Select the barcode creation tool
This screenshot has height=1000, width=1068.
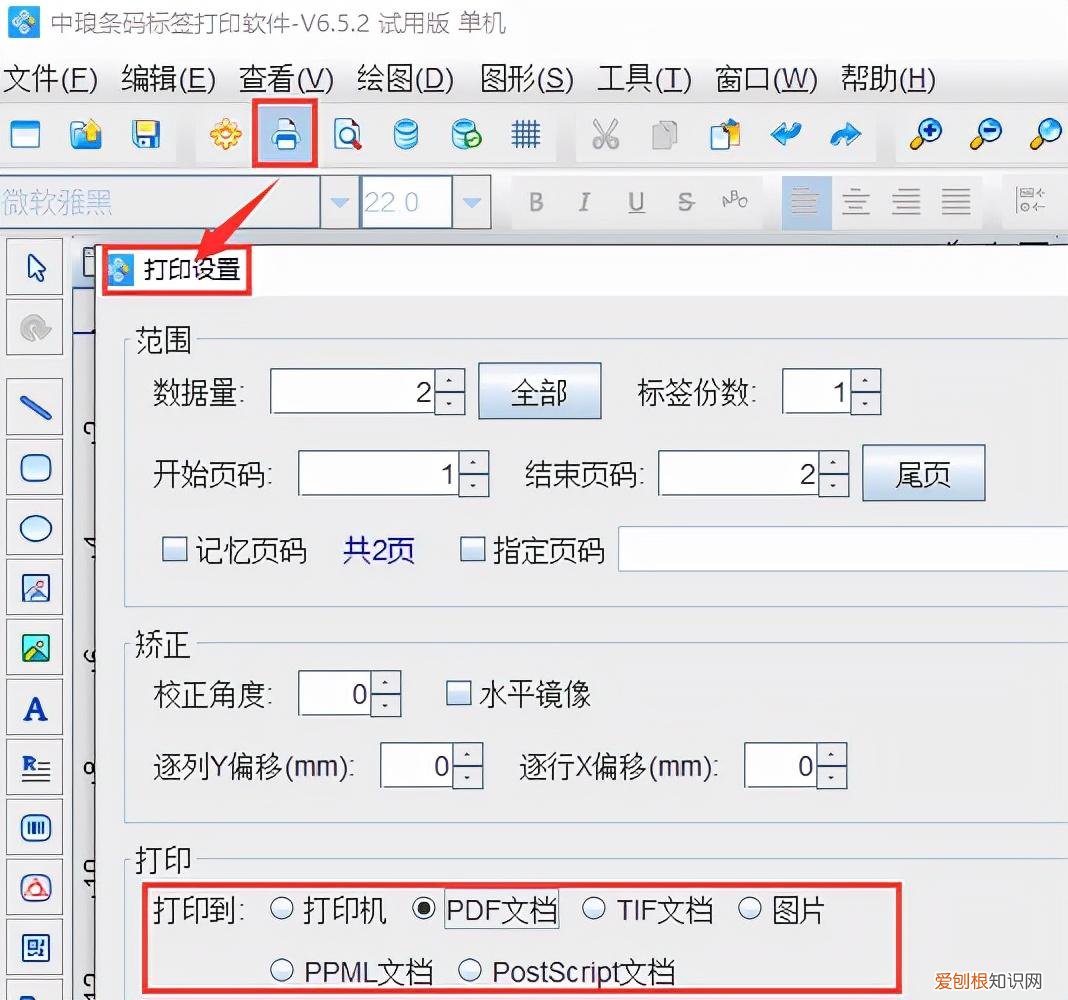click(35, 827)
